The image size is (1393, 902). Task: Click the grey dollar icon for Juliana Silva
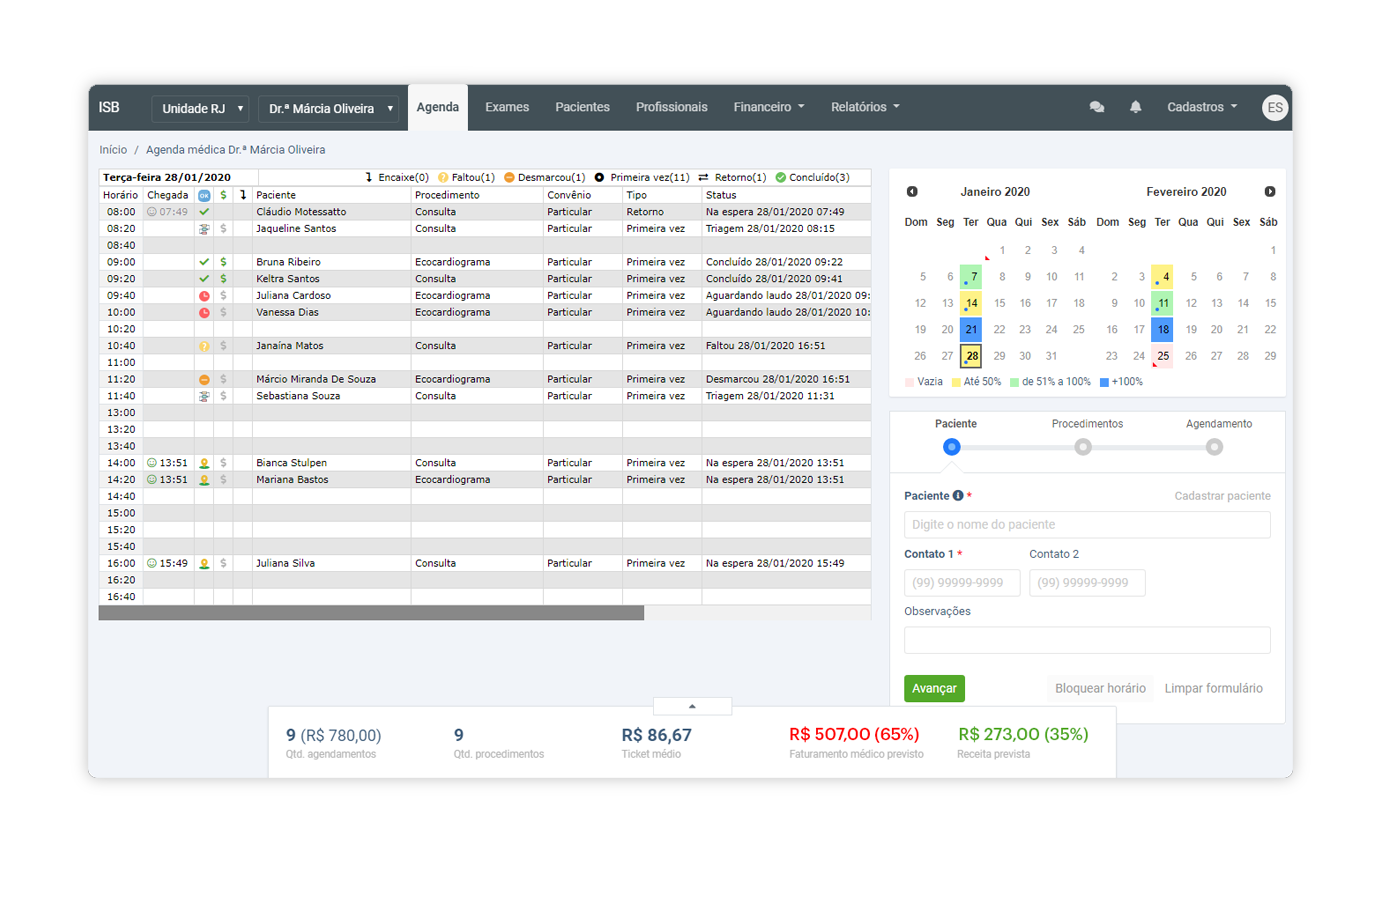[223, 563]
